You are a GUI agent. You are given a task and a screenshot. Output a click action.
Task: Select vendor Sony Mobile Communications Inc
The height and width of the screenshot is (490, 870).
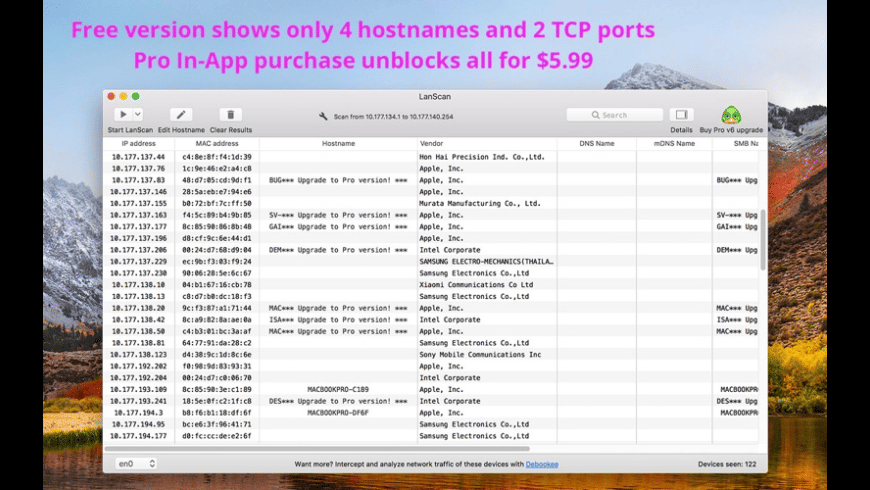click(x=480, y=355)
